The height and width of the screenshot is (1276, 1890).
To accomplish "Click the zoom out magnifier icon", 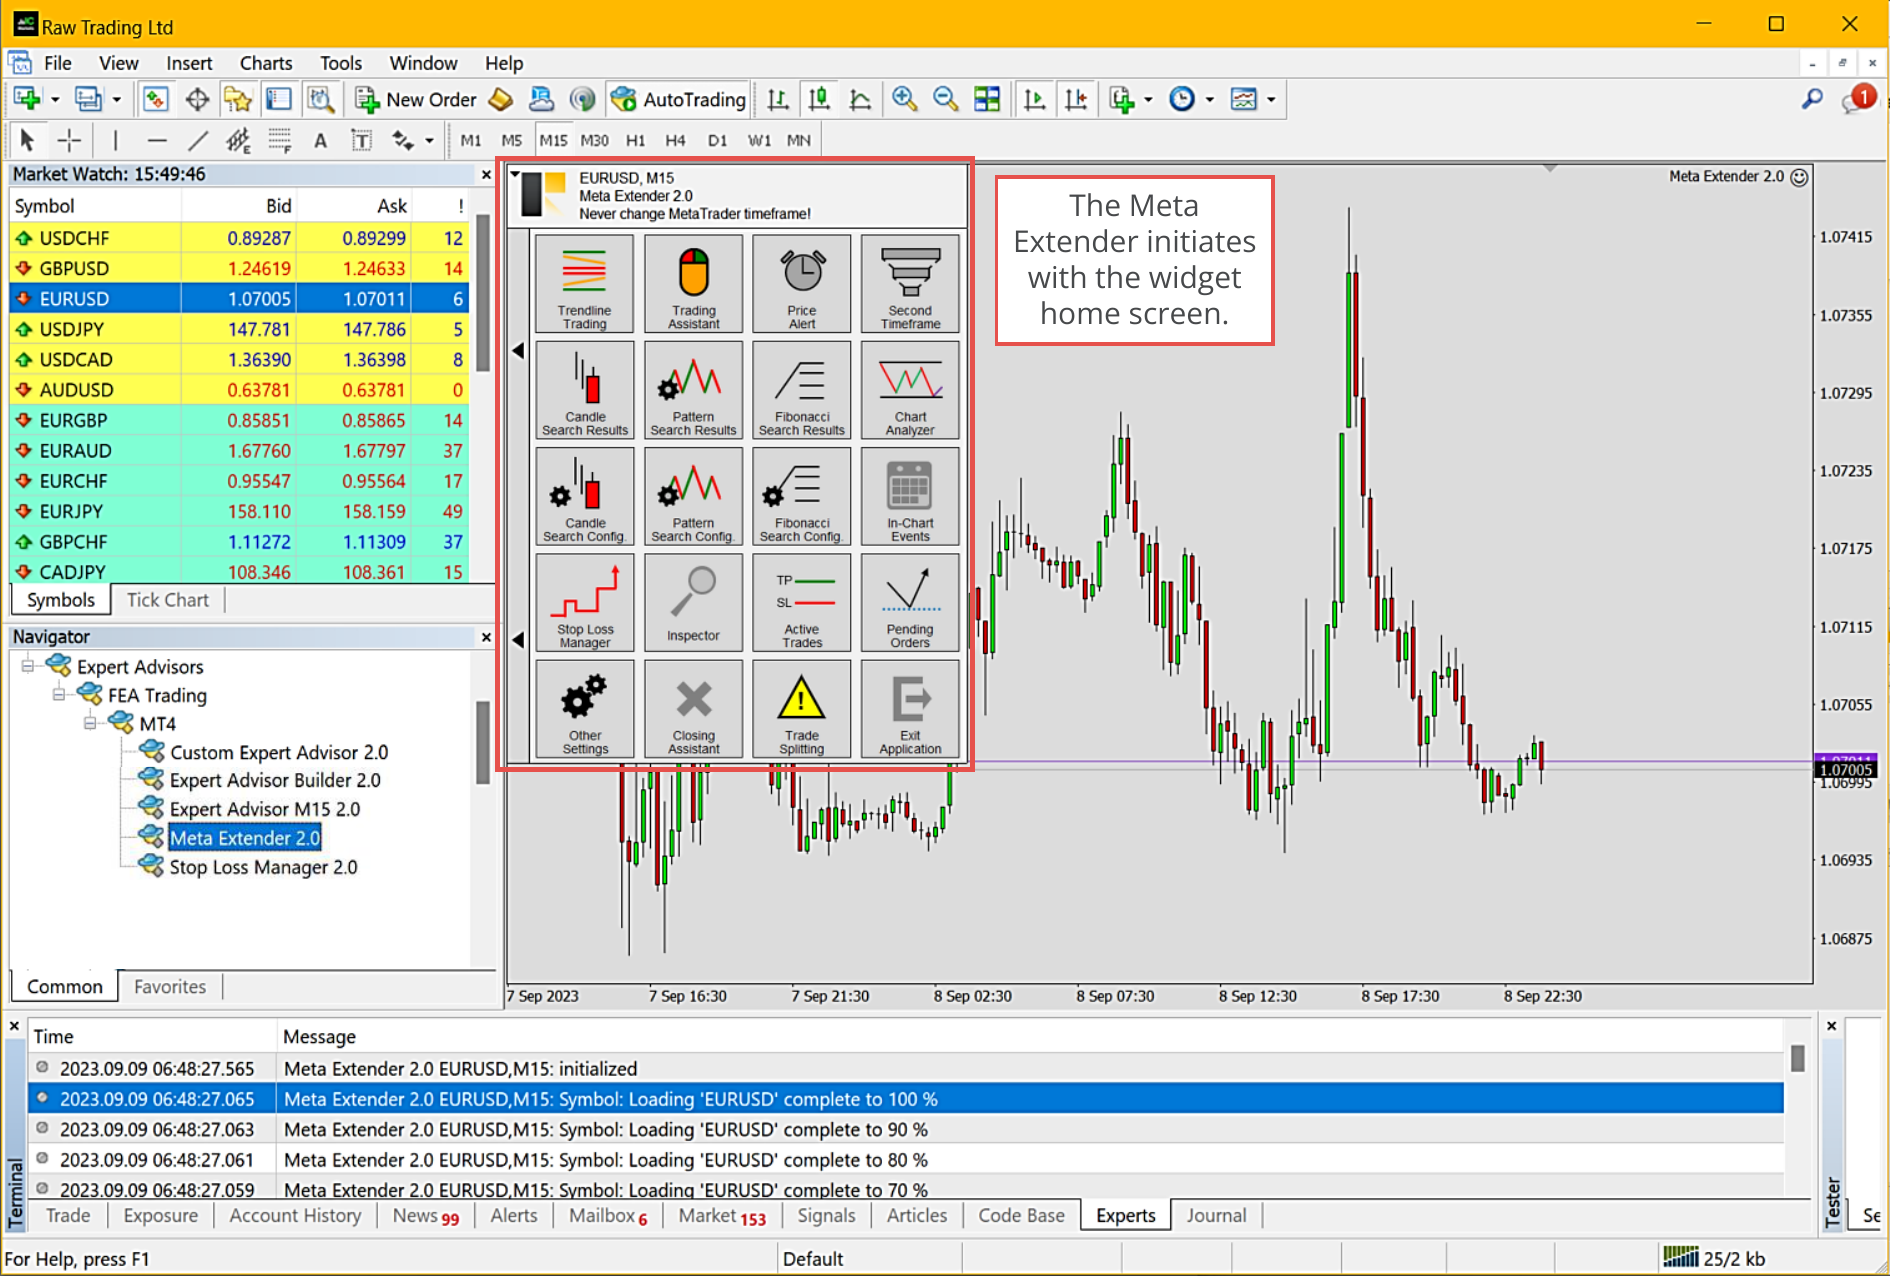I will [x=945, y=99].
